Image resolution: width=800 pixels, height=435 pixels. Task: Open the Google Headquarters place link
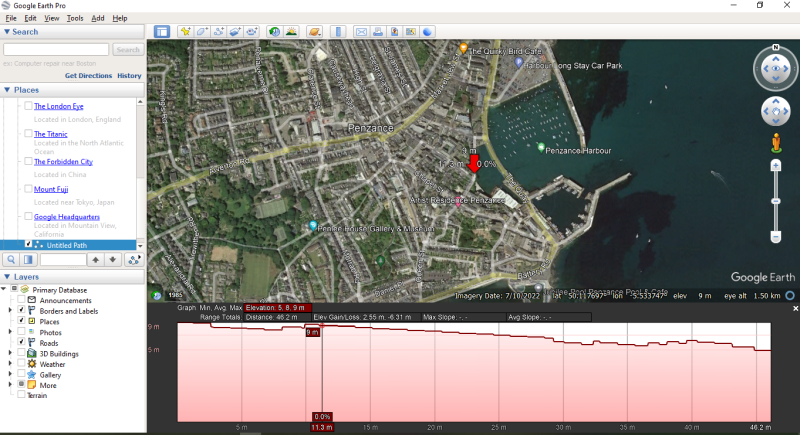click(67, 217)
